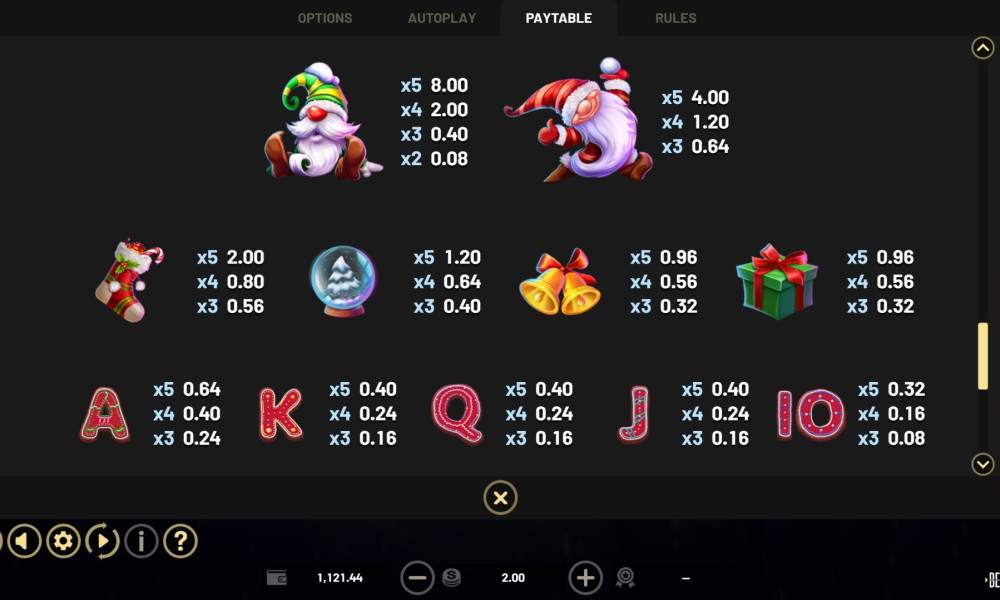
Task: Click the award ribbon win icon
Action: tap(625, 578)
